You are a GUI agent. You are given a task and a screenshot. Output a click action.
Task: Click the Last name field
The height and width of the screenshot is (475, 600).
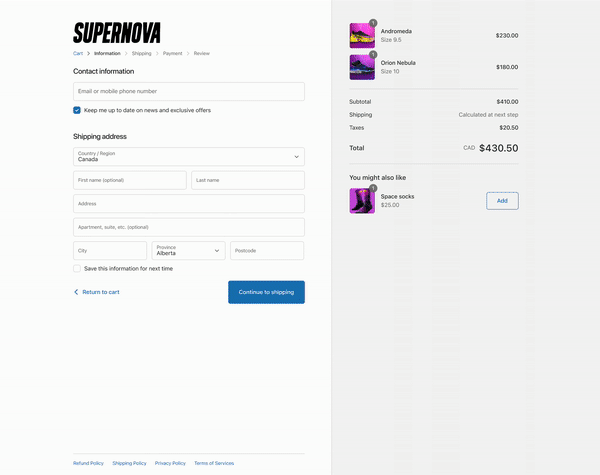pos(248,180)
